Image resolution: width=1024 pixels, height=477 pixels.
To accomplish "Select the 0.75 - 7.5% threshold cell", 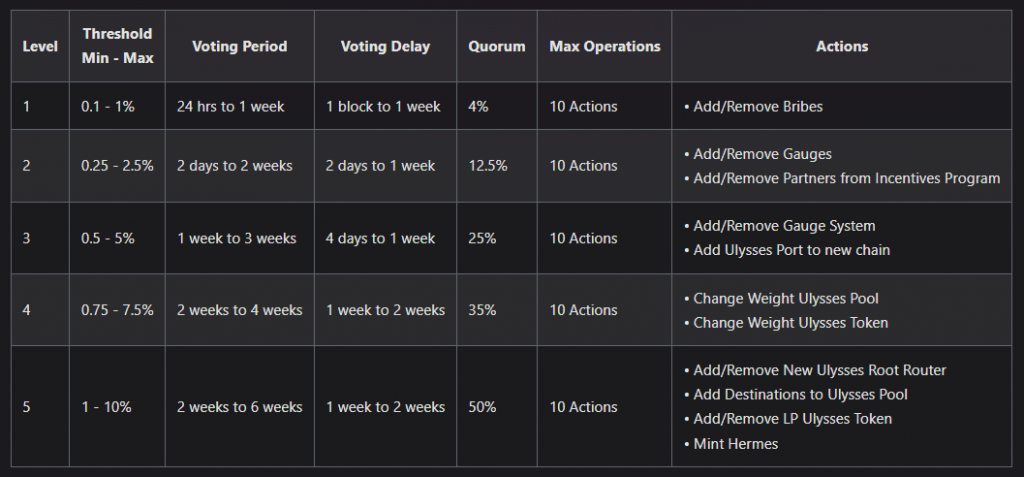I will [x=118, y=310].
